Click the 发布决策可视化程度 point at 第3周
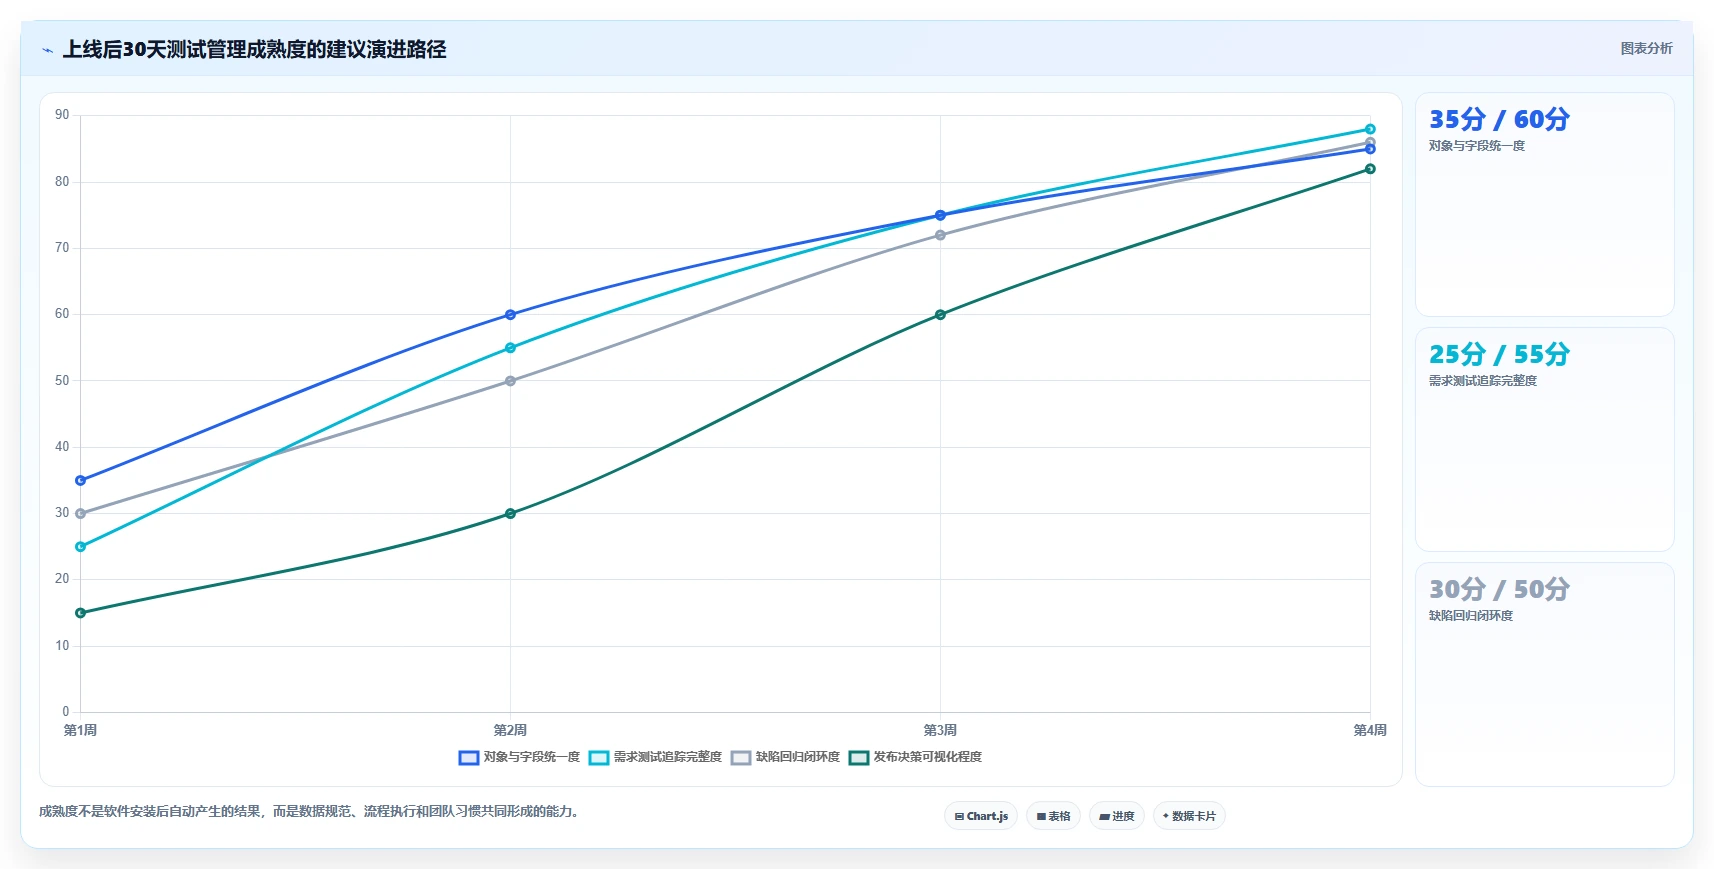Image resolution: width=1714 pixels, height=869 pixels. [941, 315]
